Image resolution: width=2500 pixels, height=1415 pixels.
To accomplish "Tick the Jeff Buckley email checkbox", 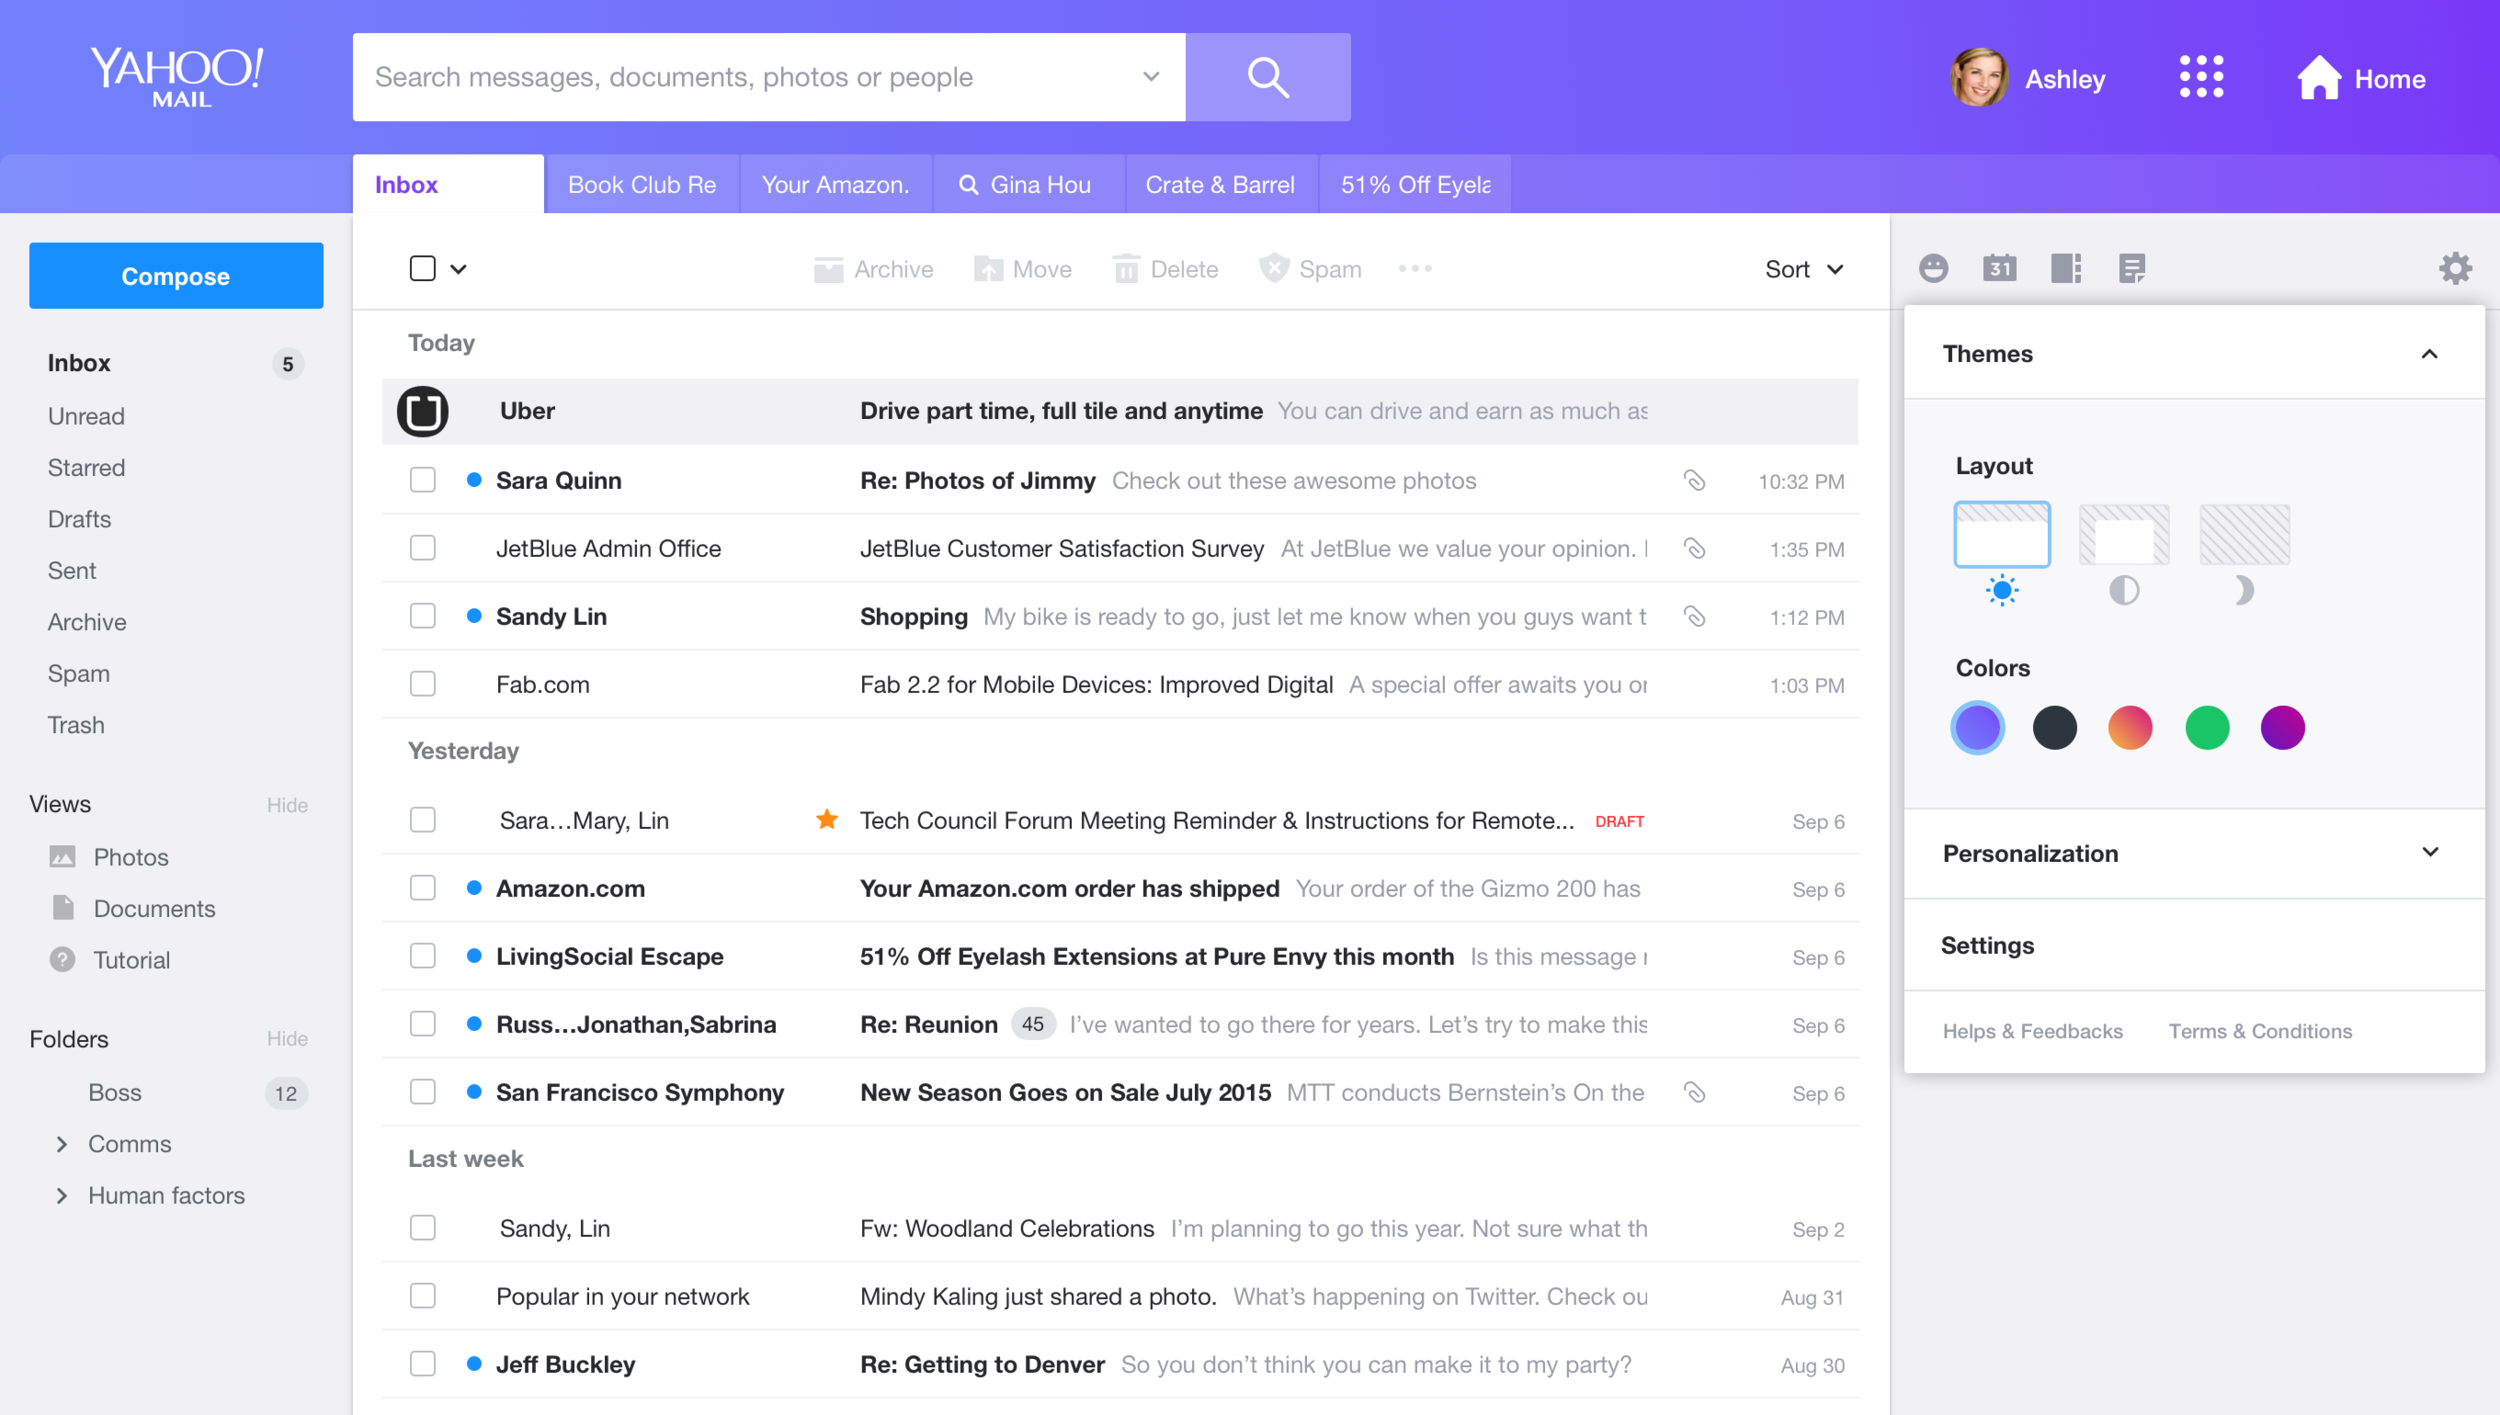I will click(x=423, y=1364).
